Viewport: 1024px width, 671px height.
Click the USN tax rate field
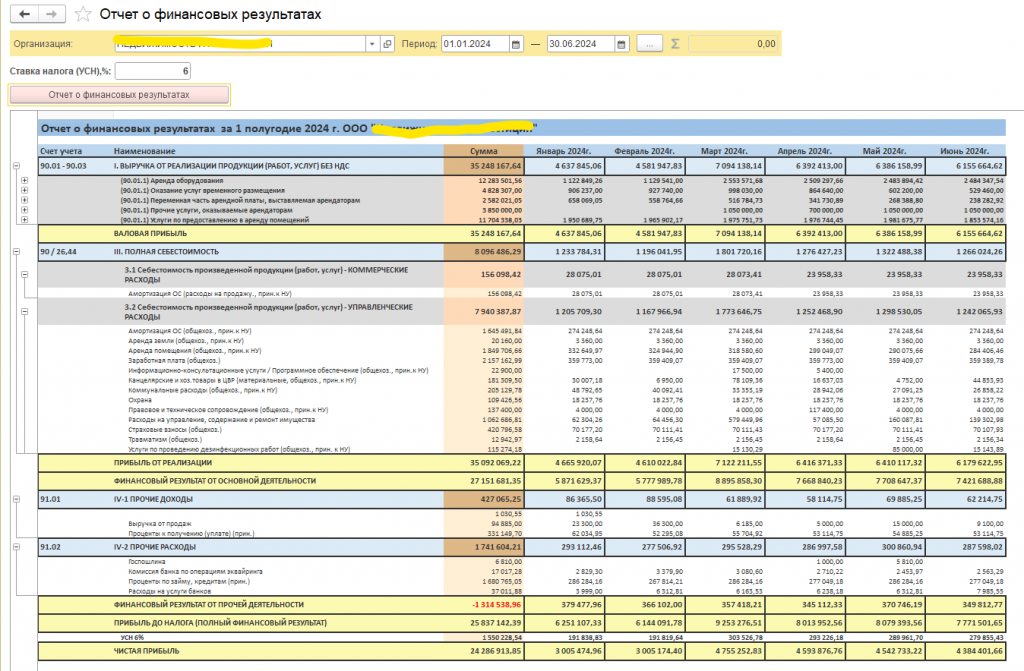[x=153, y=71]
